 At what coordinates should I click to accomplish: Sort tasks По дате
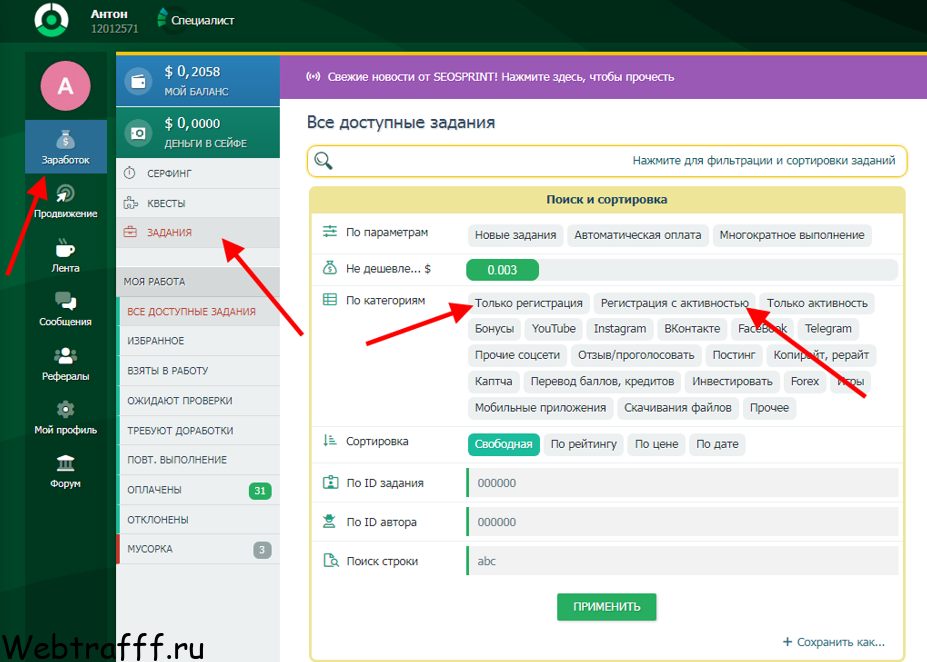pyautogui.click(x=717, y=444)
